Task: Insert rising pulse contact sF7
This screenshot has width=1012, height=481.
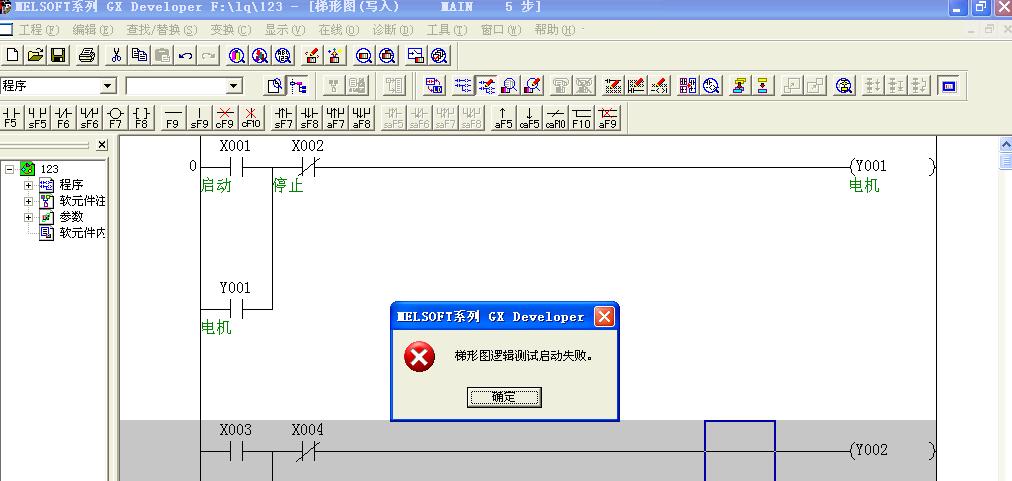Action: 284,118
